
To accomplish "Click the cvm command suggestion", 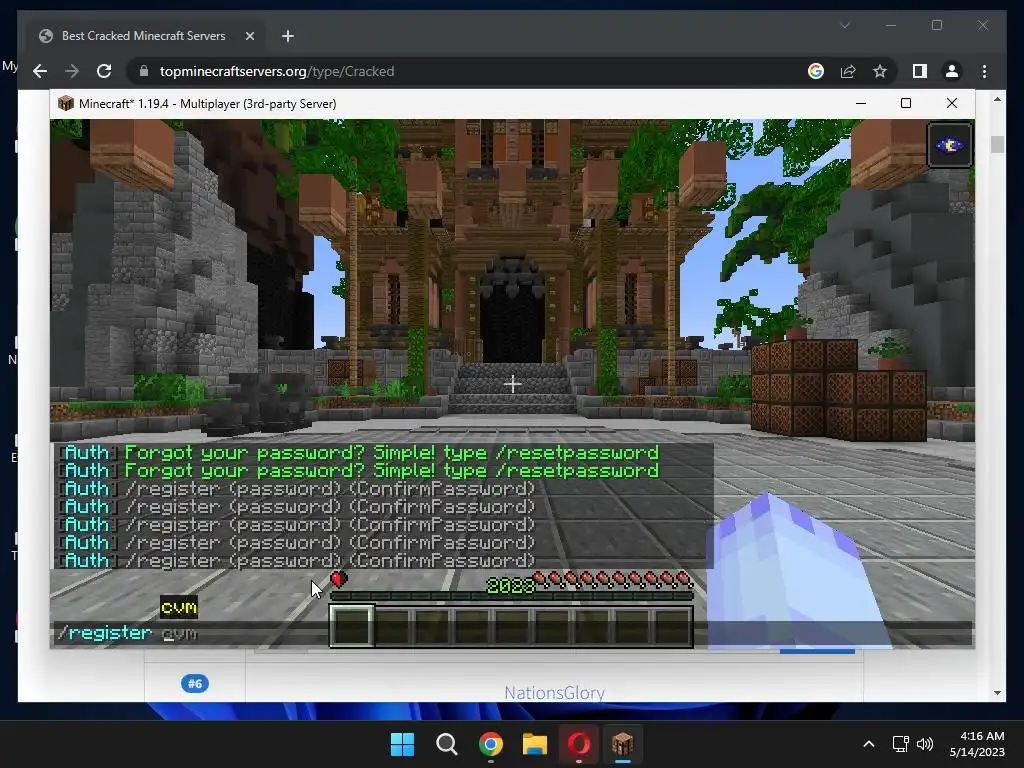I will [x=178, y=608].
